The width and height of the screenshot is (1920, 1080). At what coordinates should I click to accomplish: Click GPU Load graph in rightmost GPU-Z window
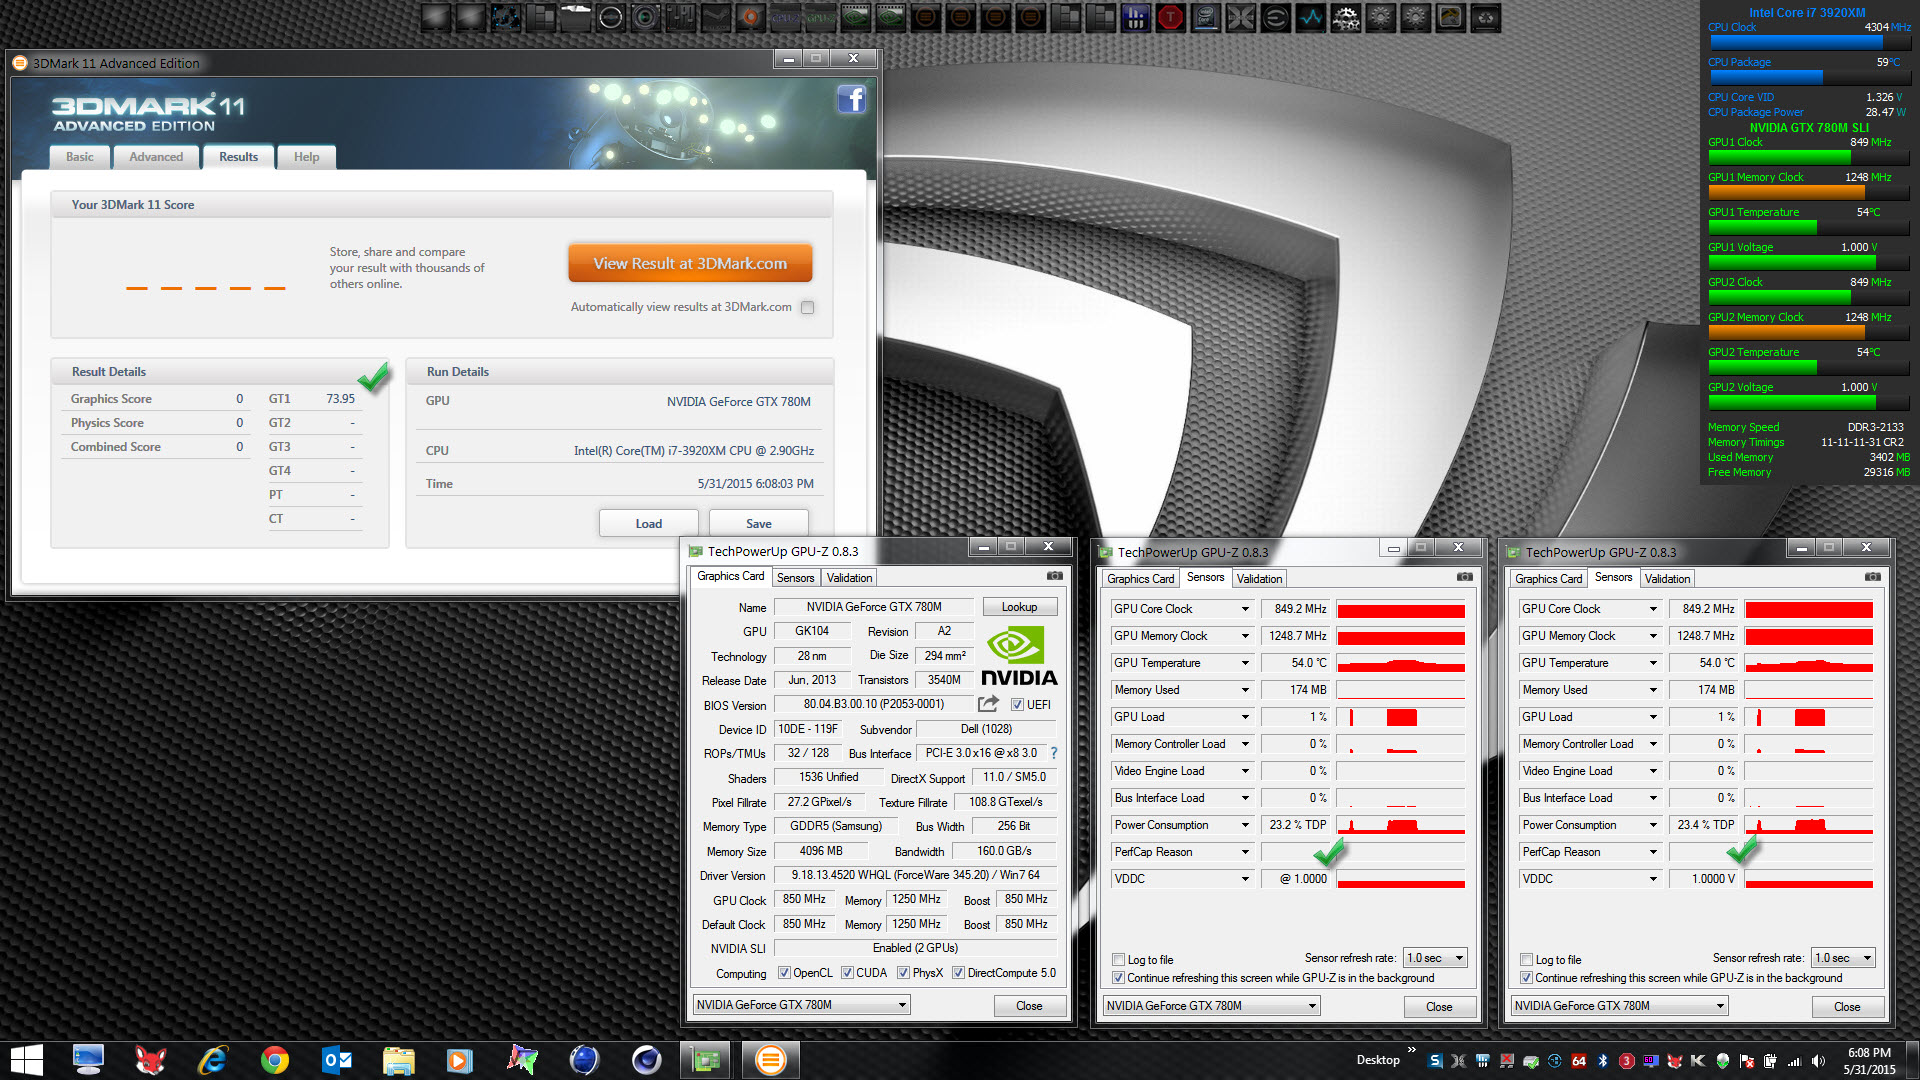(1809, 717)
